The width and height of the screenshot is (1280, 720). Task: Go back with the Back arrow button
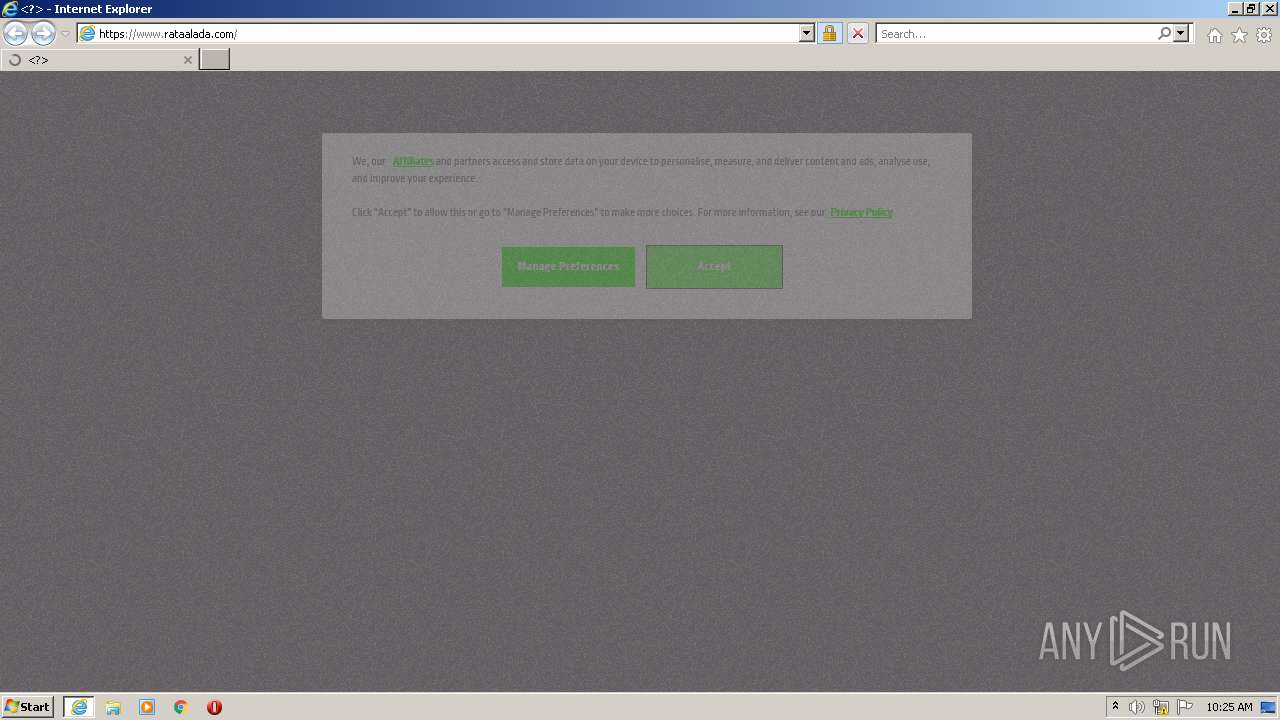(x=15, y=34)
